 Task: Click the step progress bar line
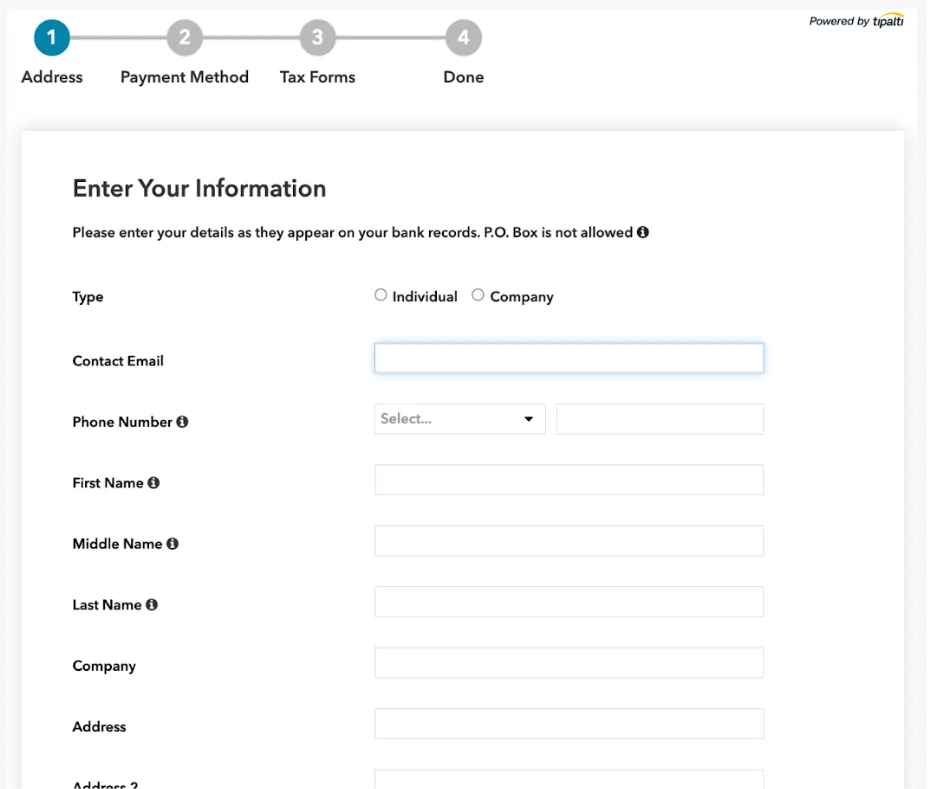(x=250, y=37)
